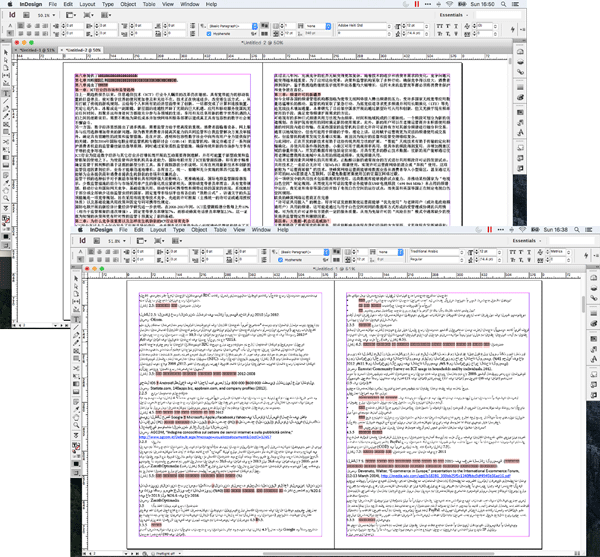Select the Type tool in Untitled-2 window
600x557 pixels.
(x=6, y=93)
